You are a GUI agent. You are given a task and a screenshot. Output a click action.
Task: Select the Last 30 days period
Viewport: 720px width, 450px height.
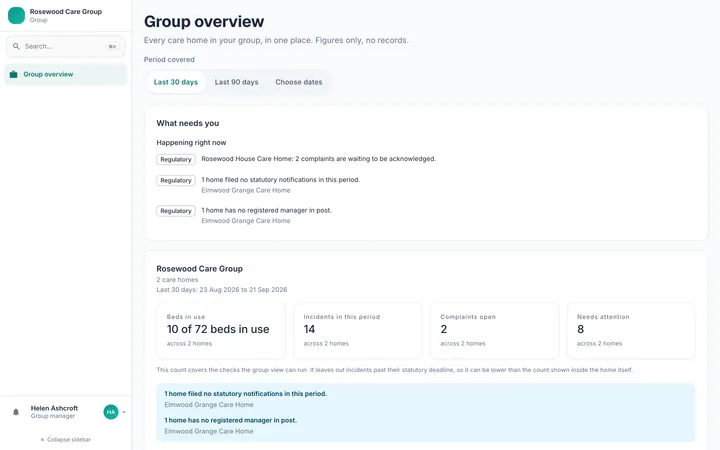(x=175, y=82)
